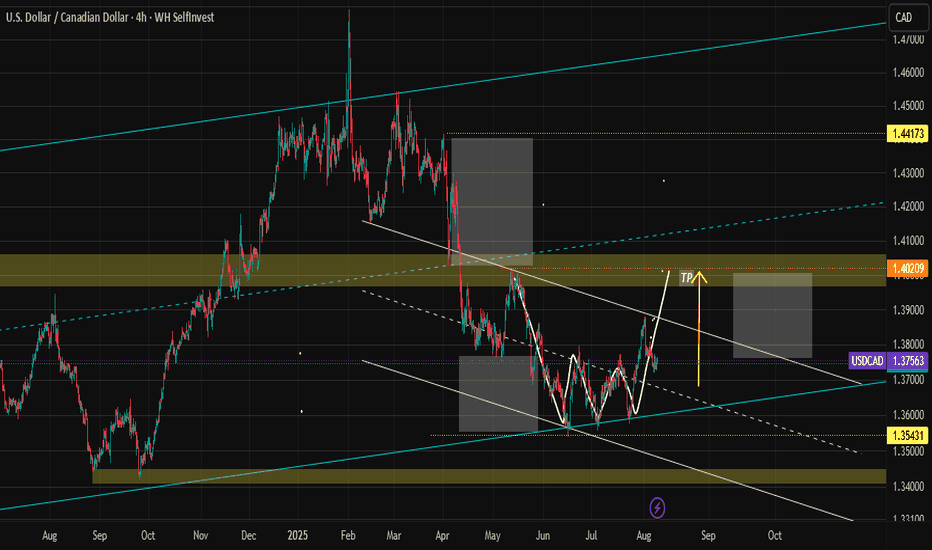The height and width of the screenshot is (550, 932).
Task: Click the 1.34000 price axis value
Action: coord(908,486)
